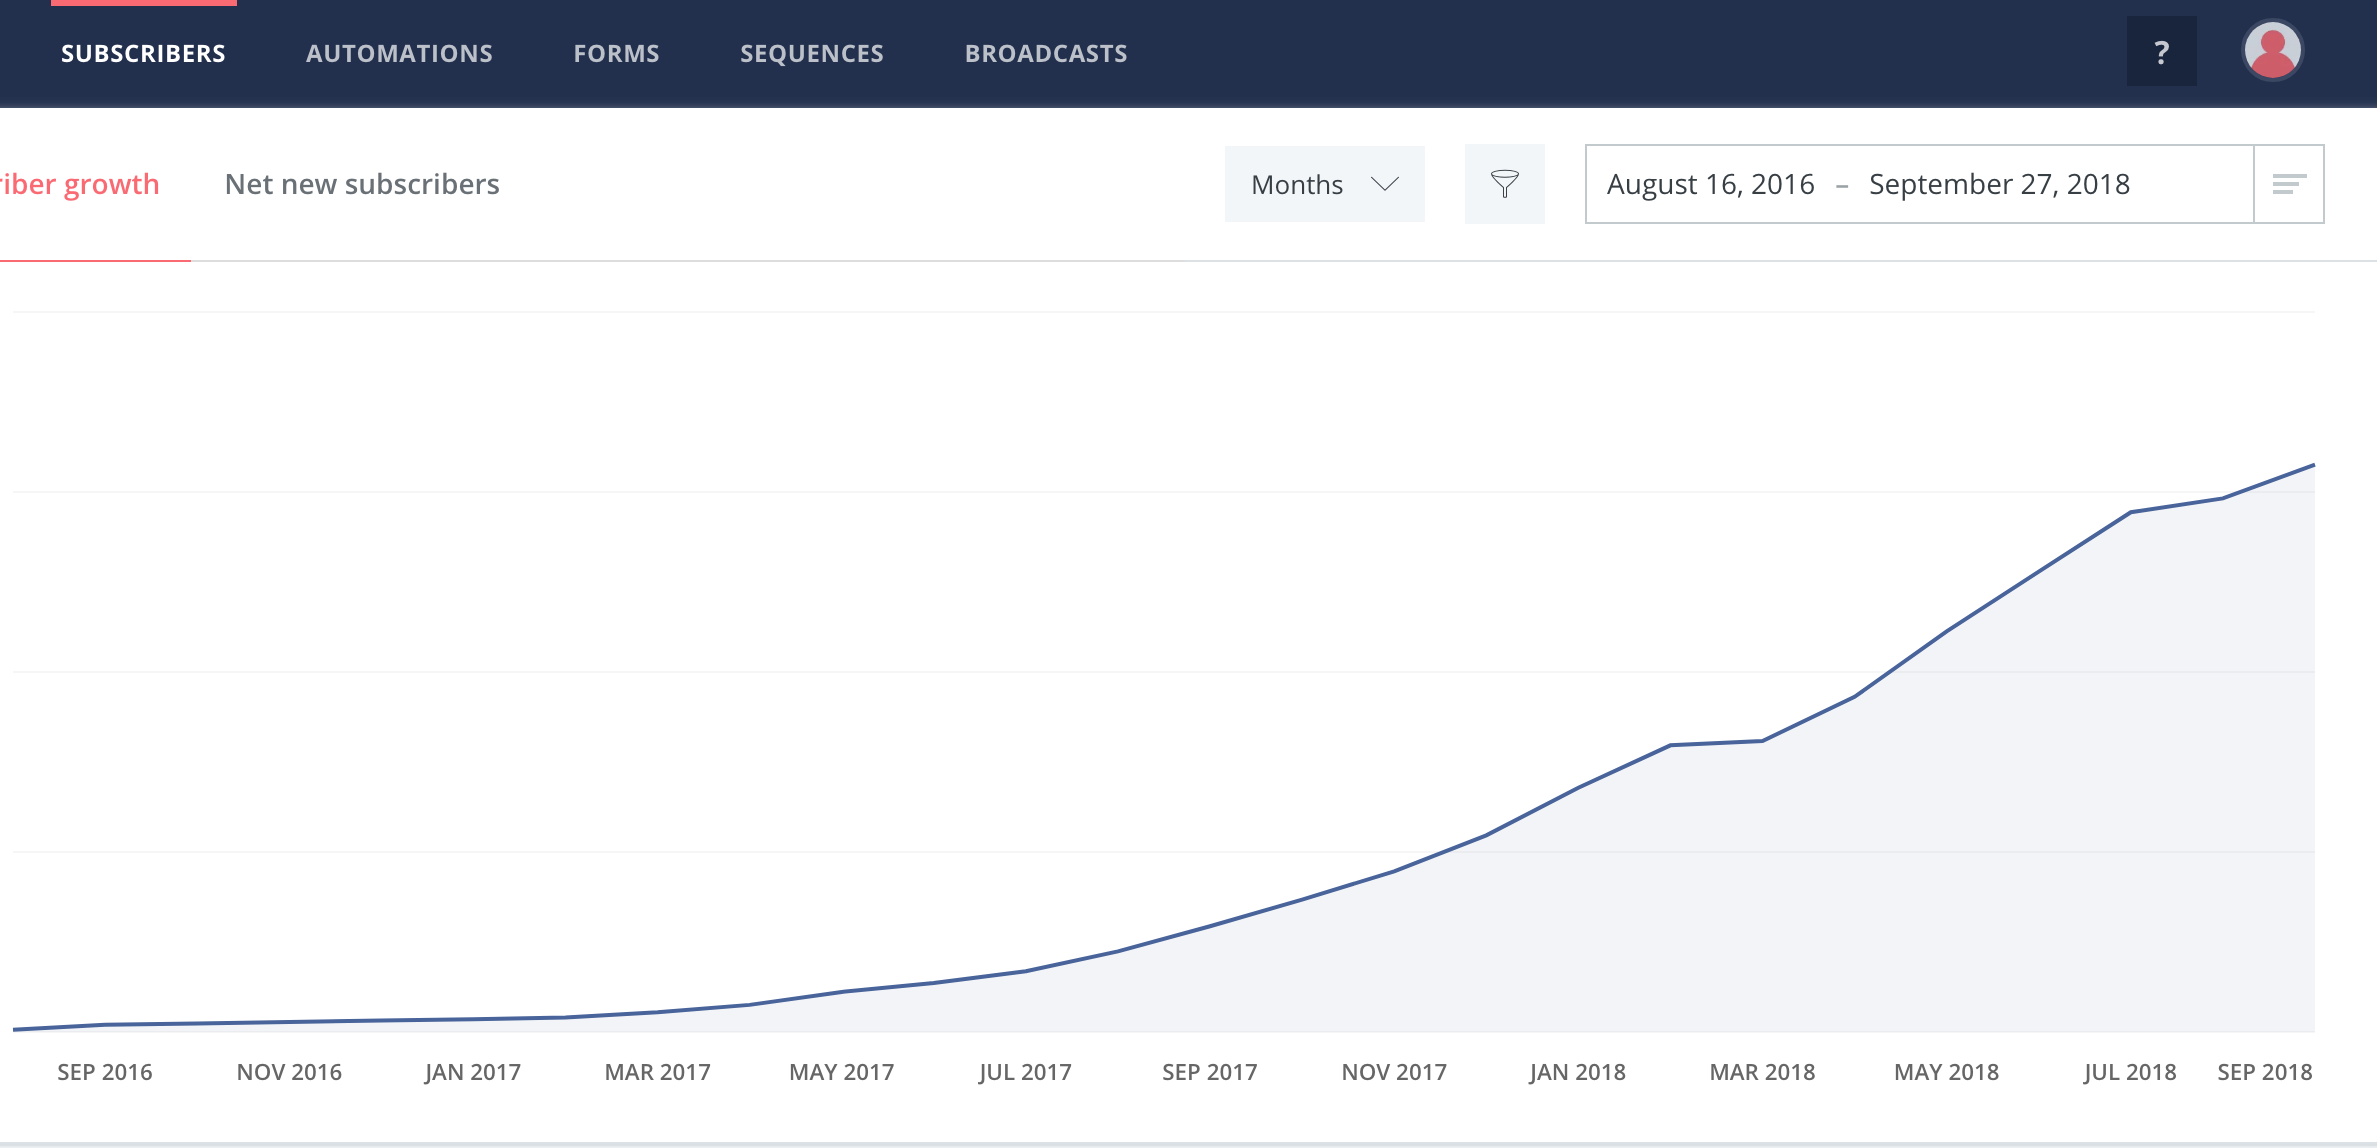Go to Broadcasts
Image resolution: width=2377 pixels, height=1148 pixels.
tap(1045, 53)
